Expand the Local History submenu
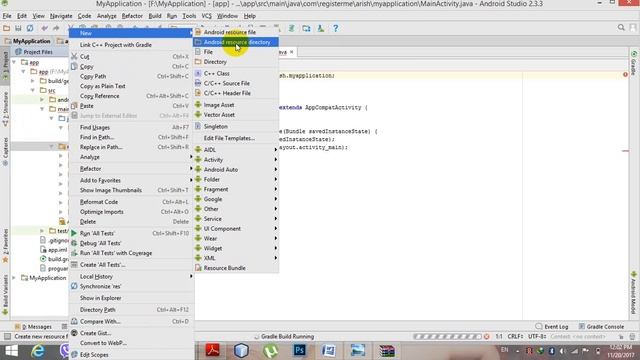The height and width of the screenshot is (360, 640). (131, 276)
